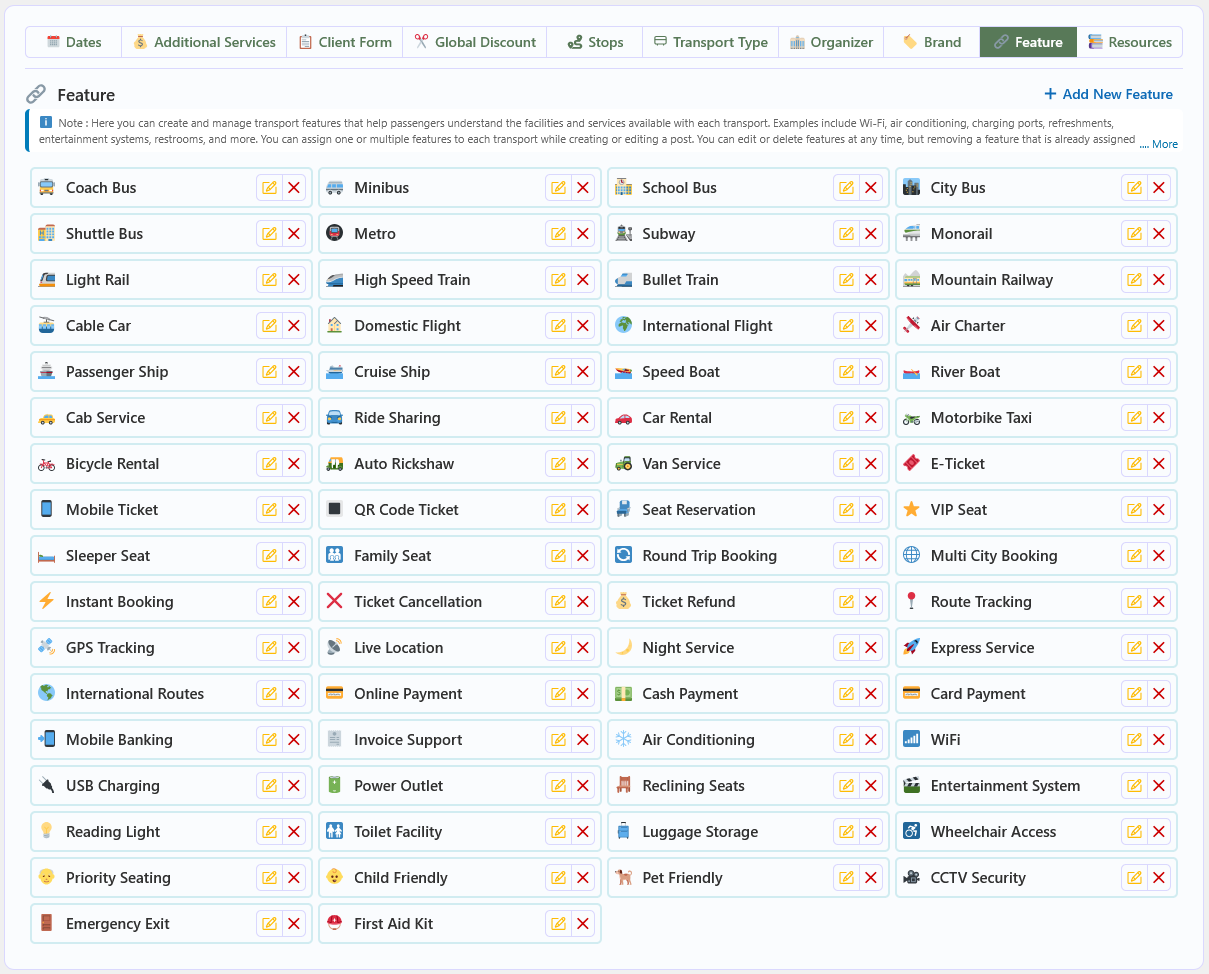Open the Resources tab
The width and height of the screenshot is (1209, 974).
pos(1130,42)
